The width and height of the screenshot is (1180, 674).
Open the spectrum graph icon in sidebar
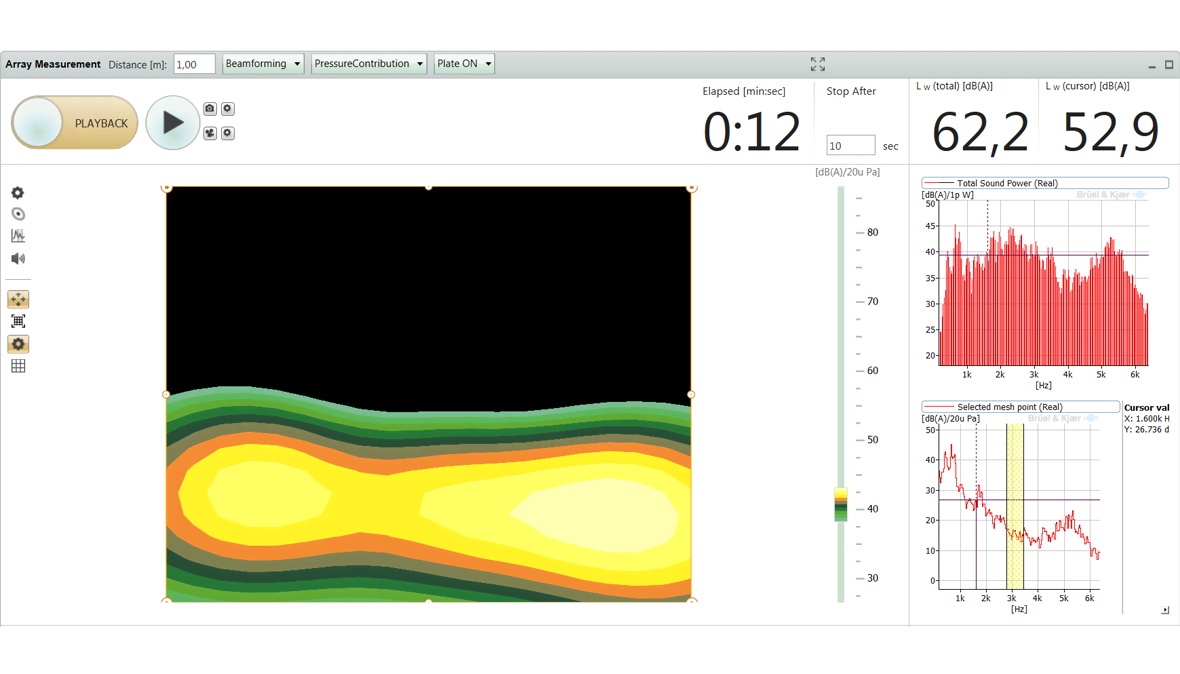pos(18,236)
